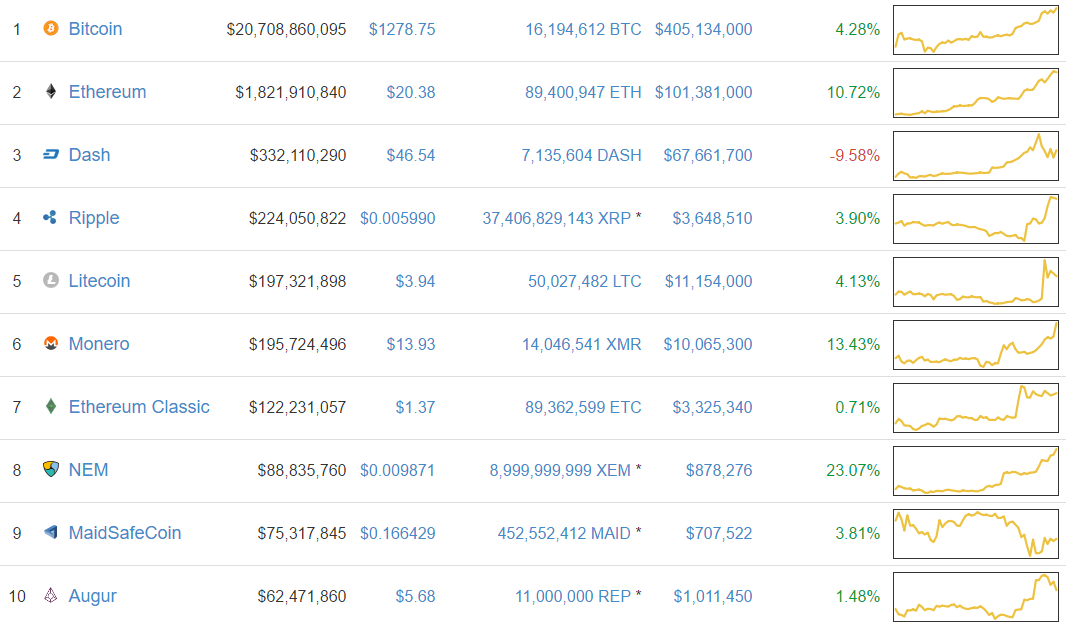Click the blue Dash logo icon
Image resolution: width=1066 pixels, height=626 pixels.
(x=51, y=154)
